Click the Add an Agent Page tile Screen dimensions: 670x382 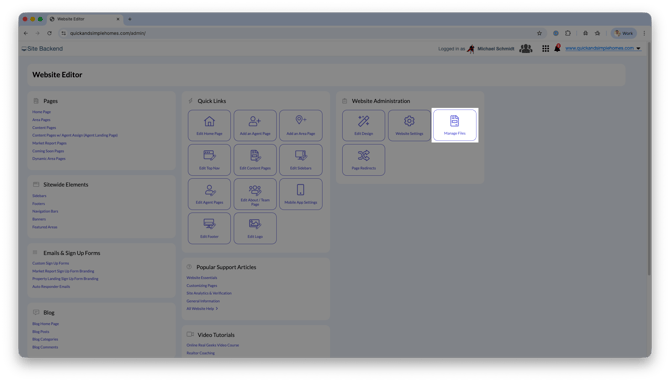255,125
